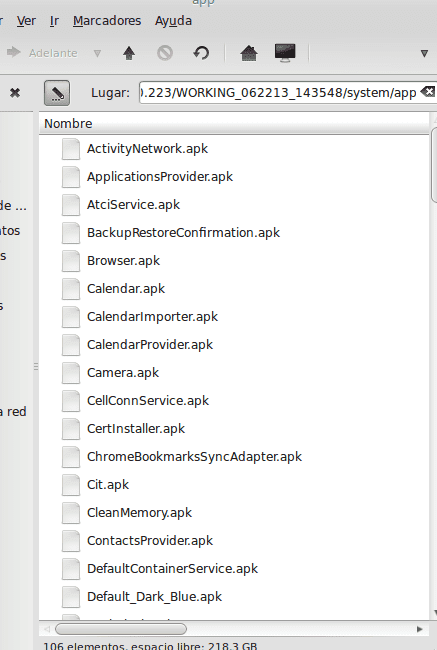Select ContactsProvider.apk file

coord(150,541)
